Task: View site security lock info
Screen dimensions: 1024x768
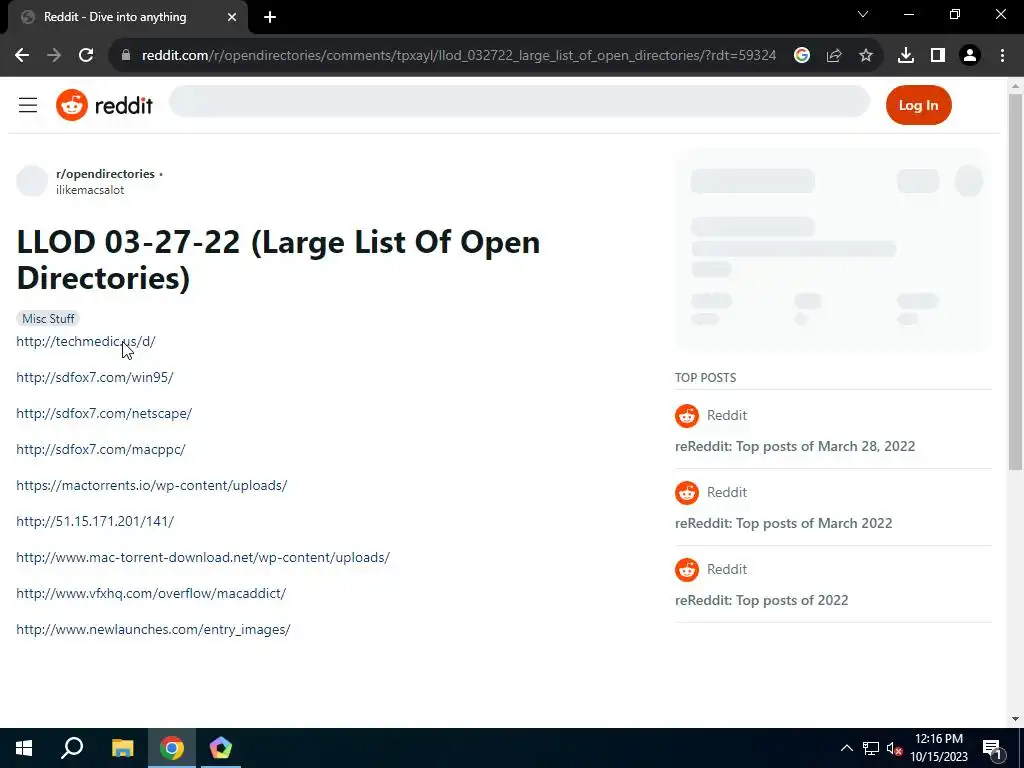Action: pyautogui.click(x=126, y=56)
